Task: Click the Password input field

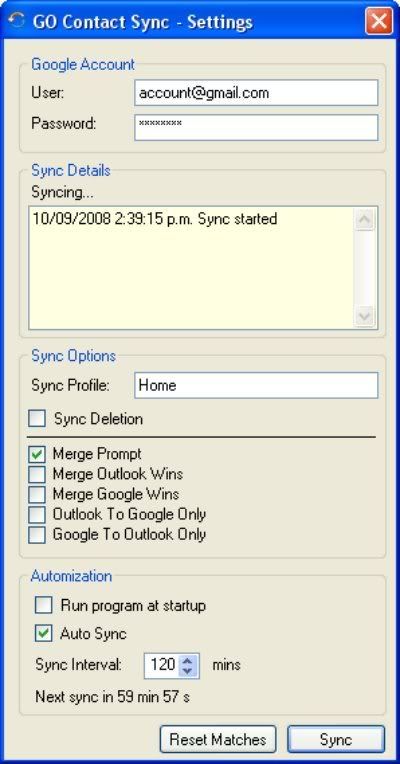Action: click(256, 127)
